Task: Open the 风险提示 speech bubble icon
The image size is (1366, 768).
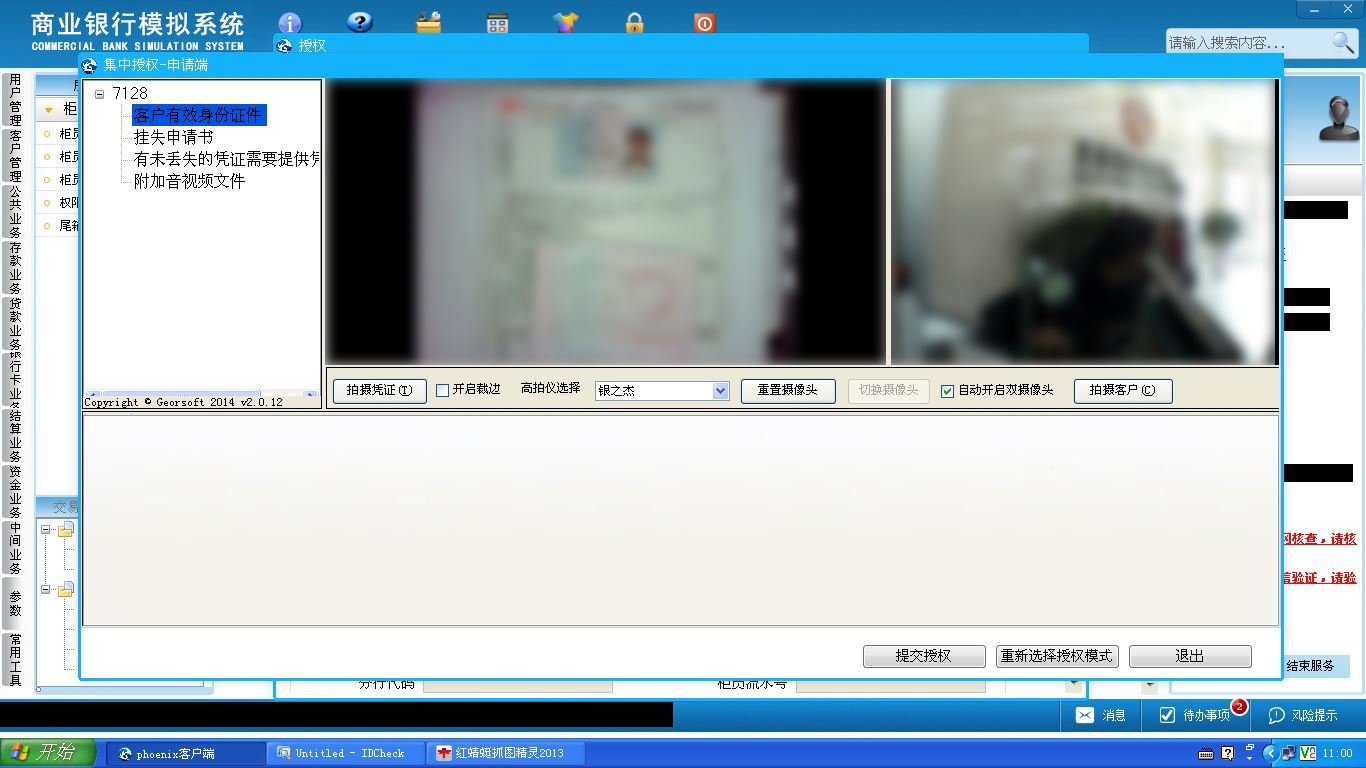Action: pyautogui.click(x=1277, y=715)
